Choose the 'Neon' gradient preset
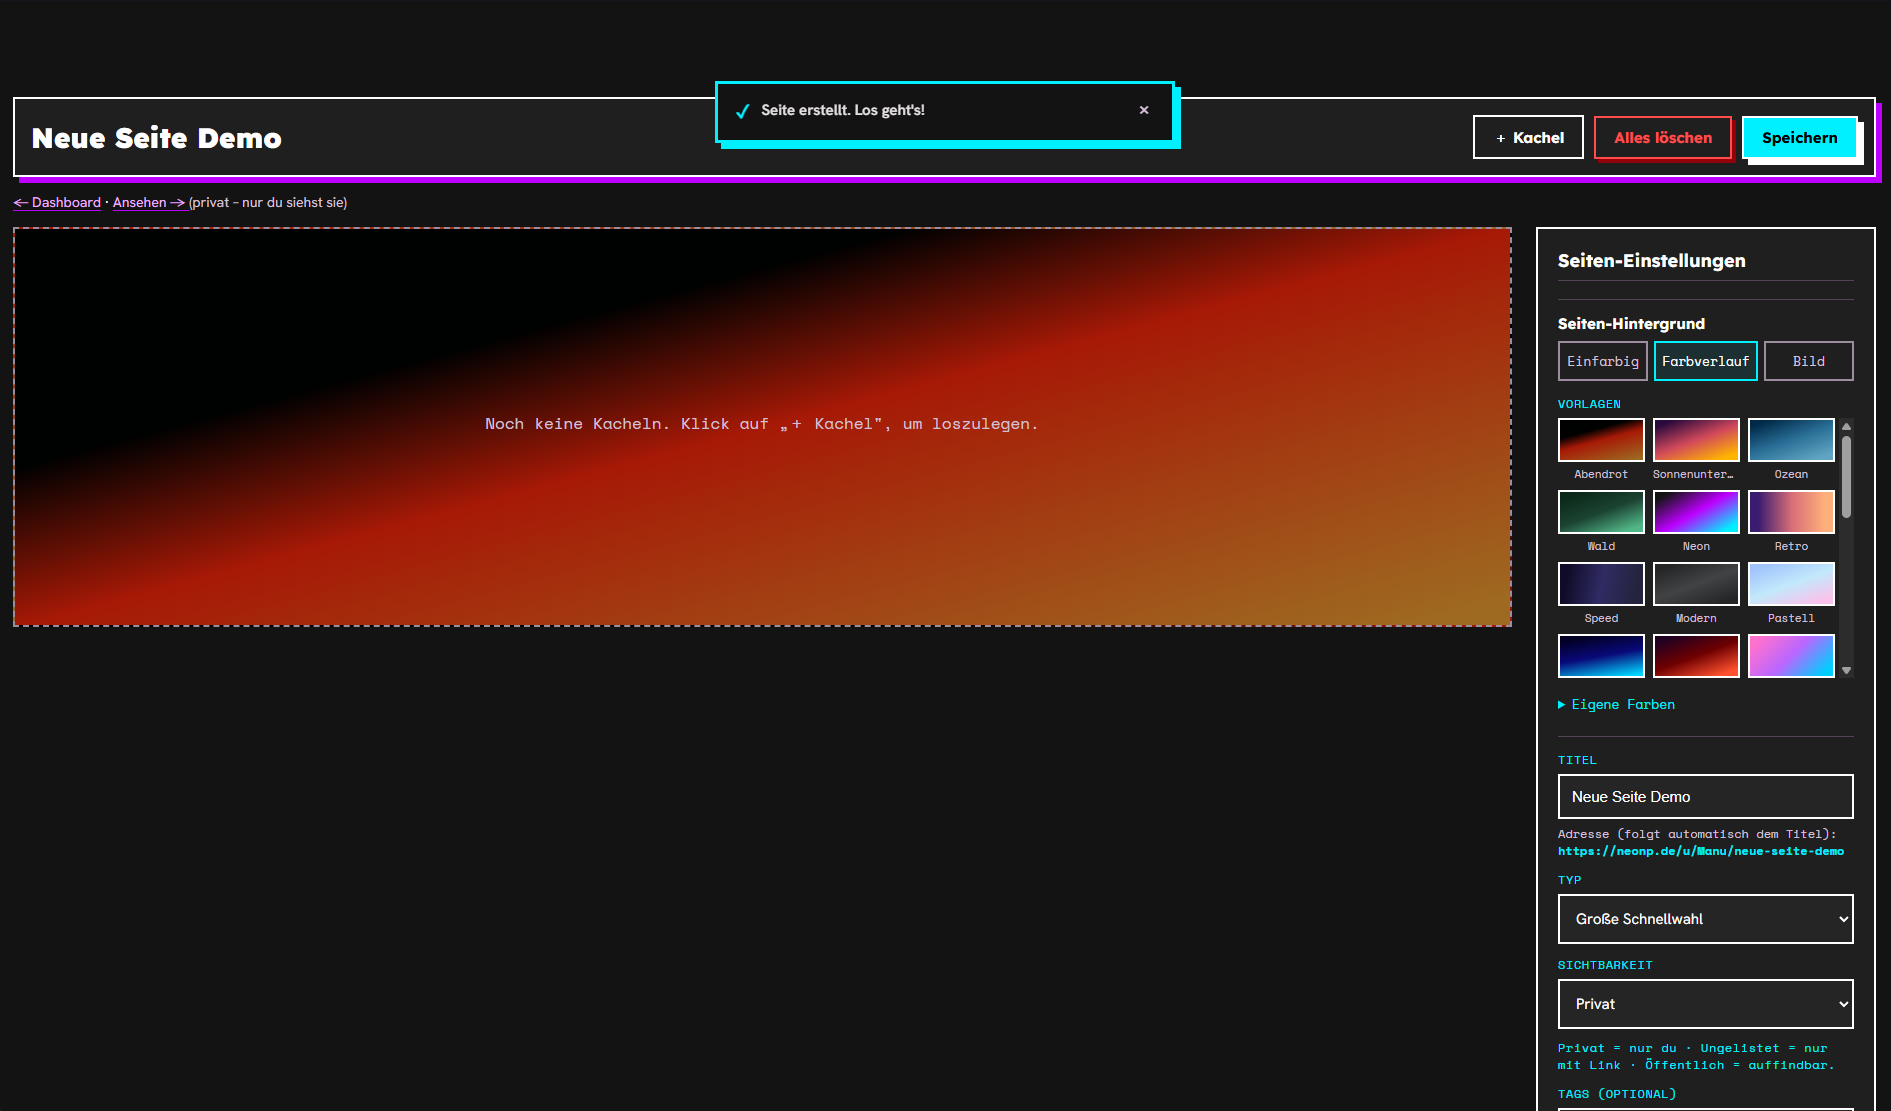This screenshot has height=1111, width=1891. coord(1696,512)
